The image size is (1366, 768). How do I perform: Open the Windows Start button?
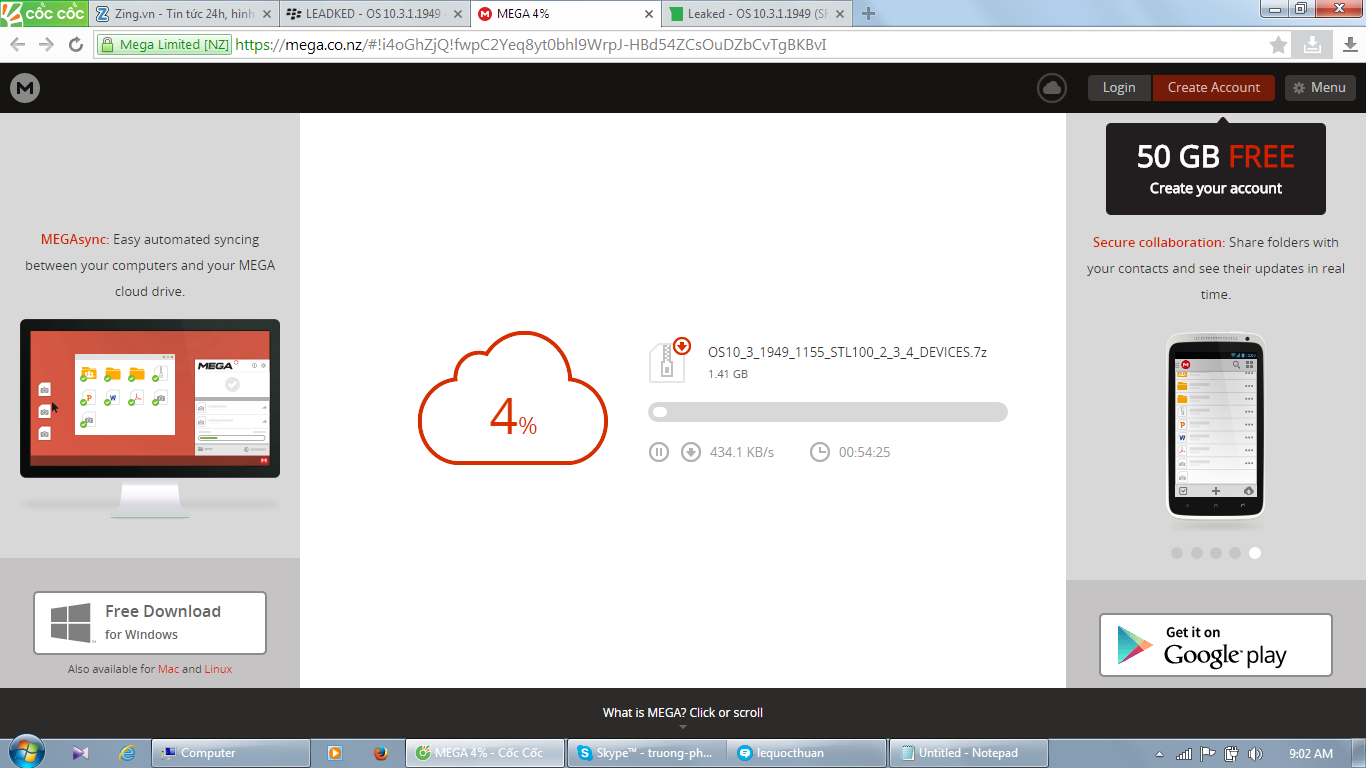[26, 753]
